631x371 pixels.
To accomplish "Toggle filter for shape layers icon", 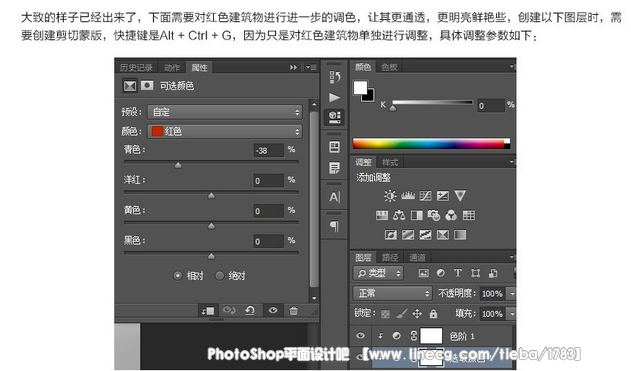I will 476,273.
